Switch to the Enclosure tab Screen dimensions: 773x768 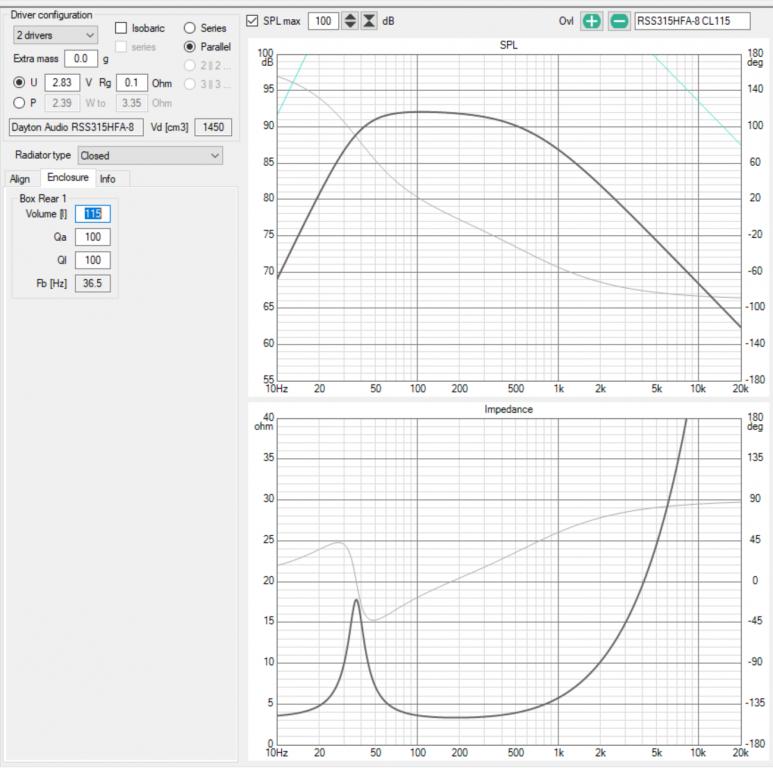(x=68, y=177)
